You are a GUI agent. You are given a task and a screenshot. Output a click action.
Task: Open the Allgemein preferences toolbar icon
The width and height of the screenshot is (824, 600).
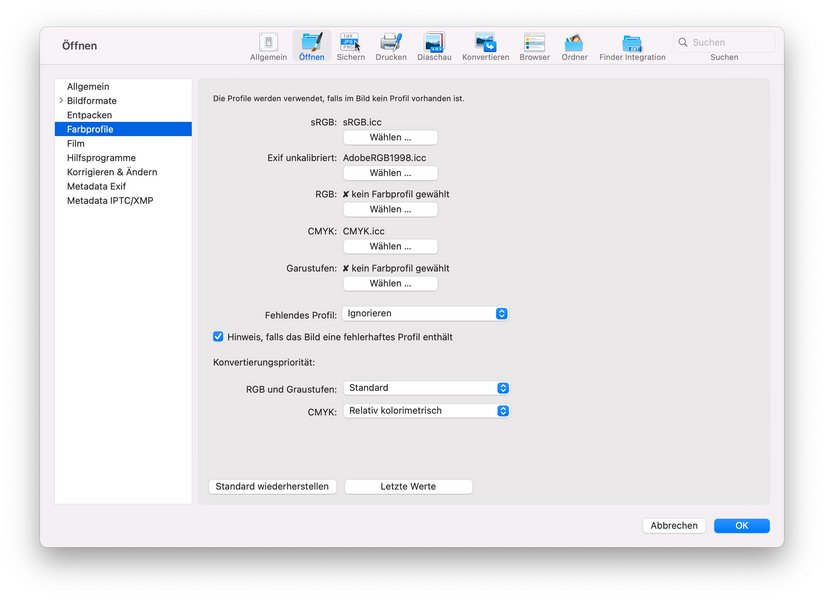pos(269,47)
